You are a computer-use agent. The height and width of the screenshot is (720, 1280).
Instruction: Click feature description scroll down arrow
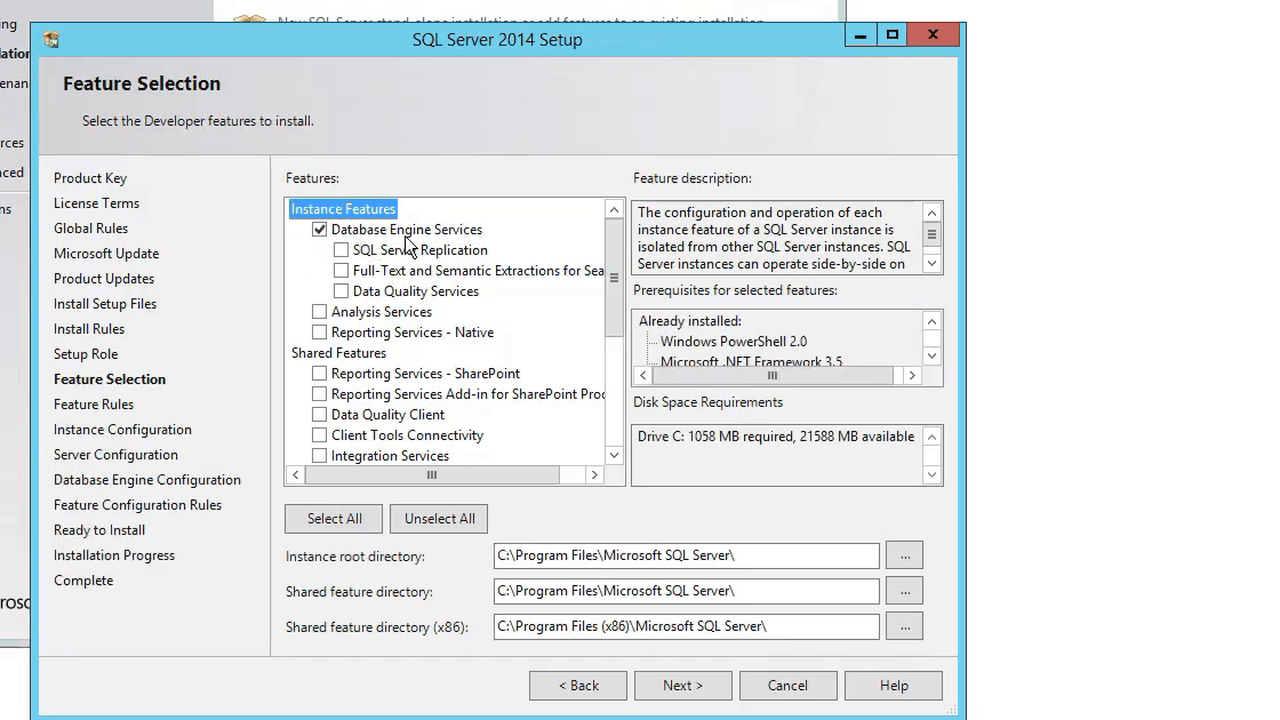931,264
